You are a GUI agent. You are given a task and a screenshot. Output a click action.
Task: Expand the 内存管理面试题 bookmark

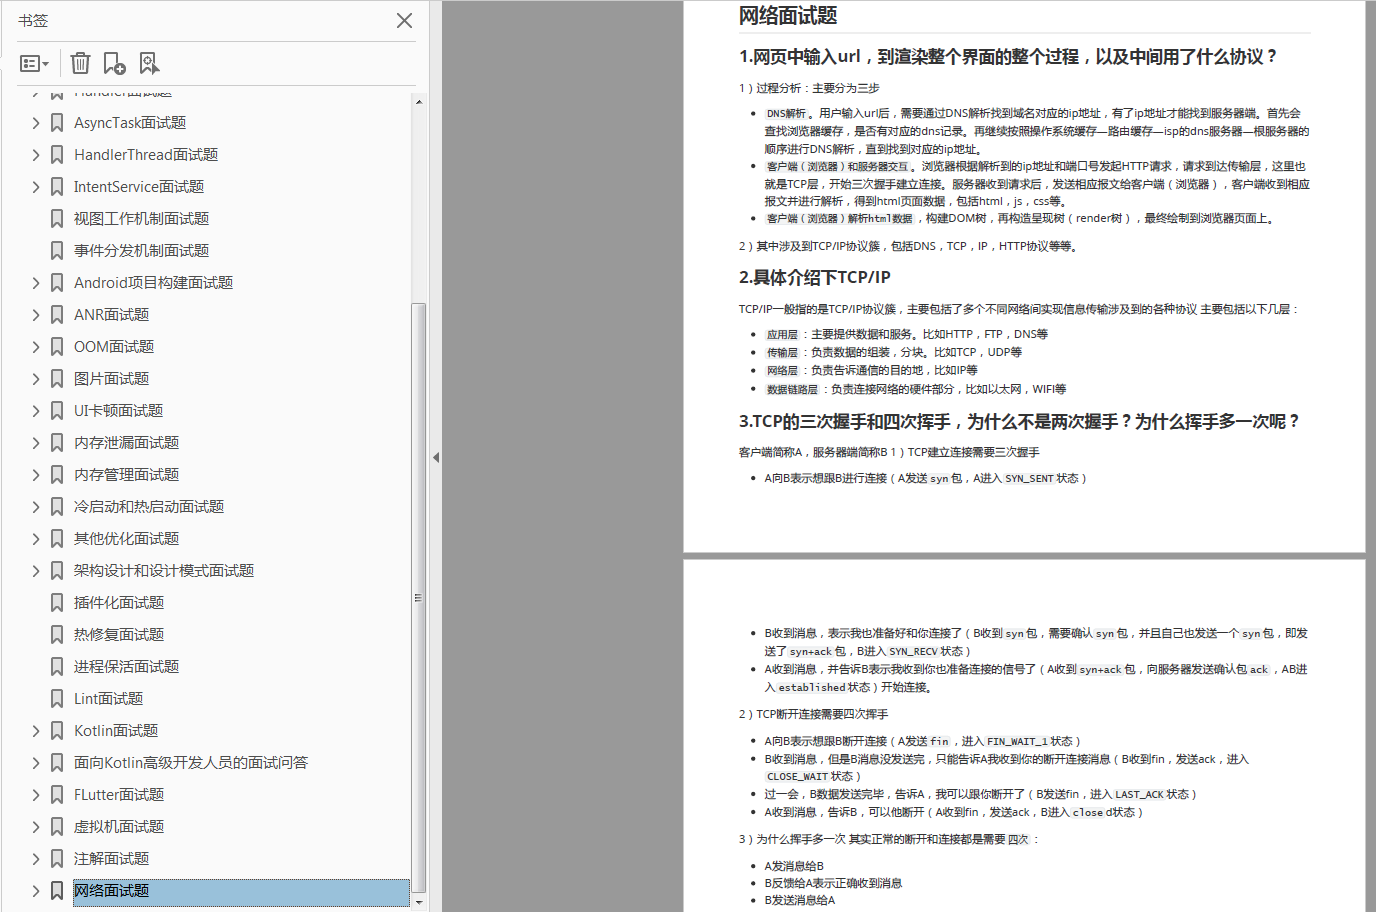[35, 475]
